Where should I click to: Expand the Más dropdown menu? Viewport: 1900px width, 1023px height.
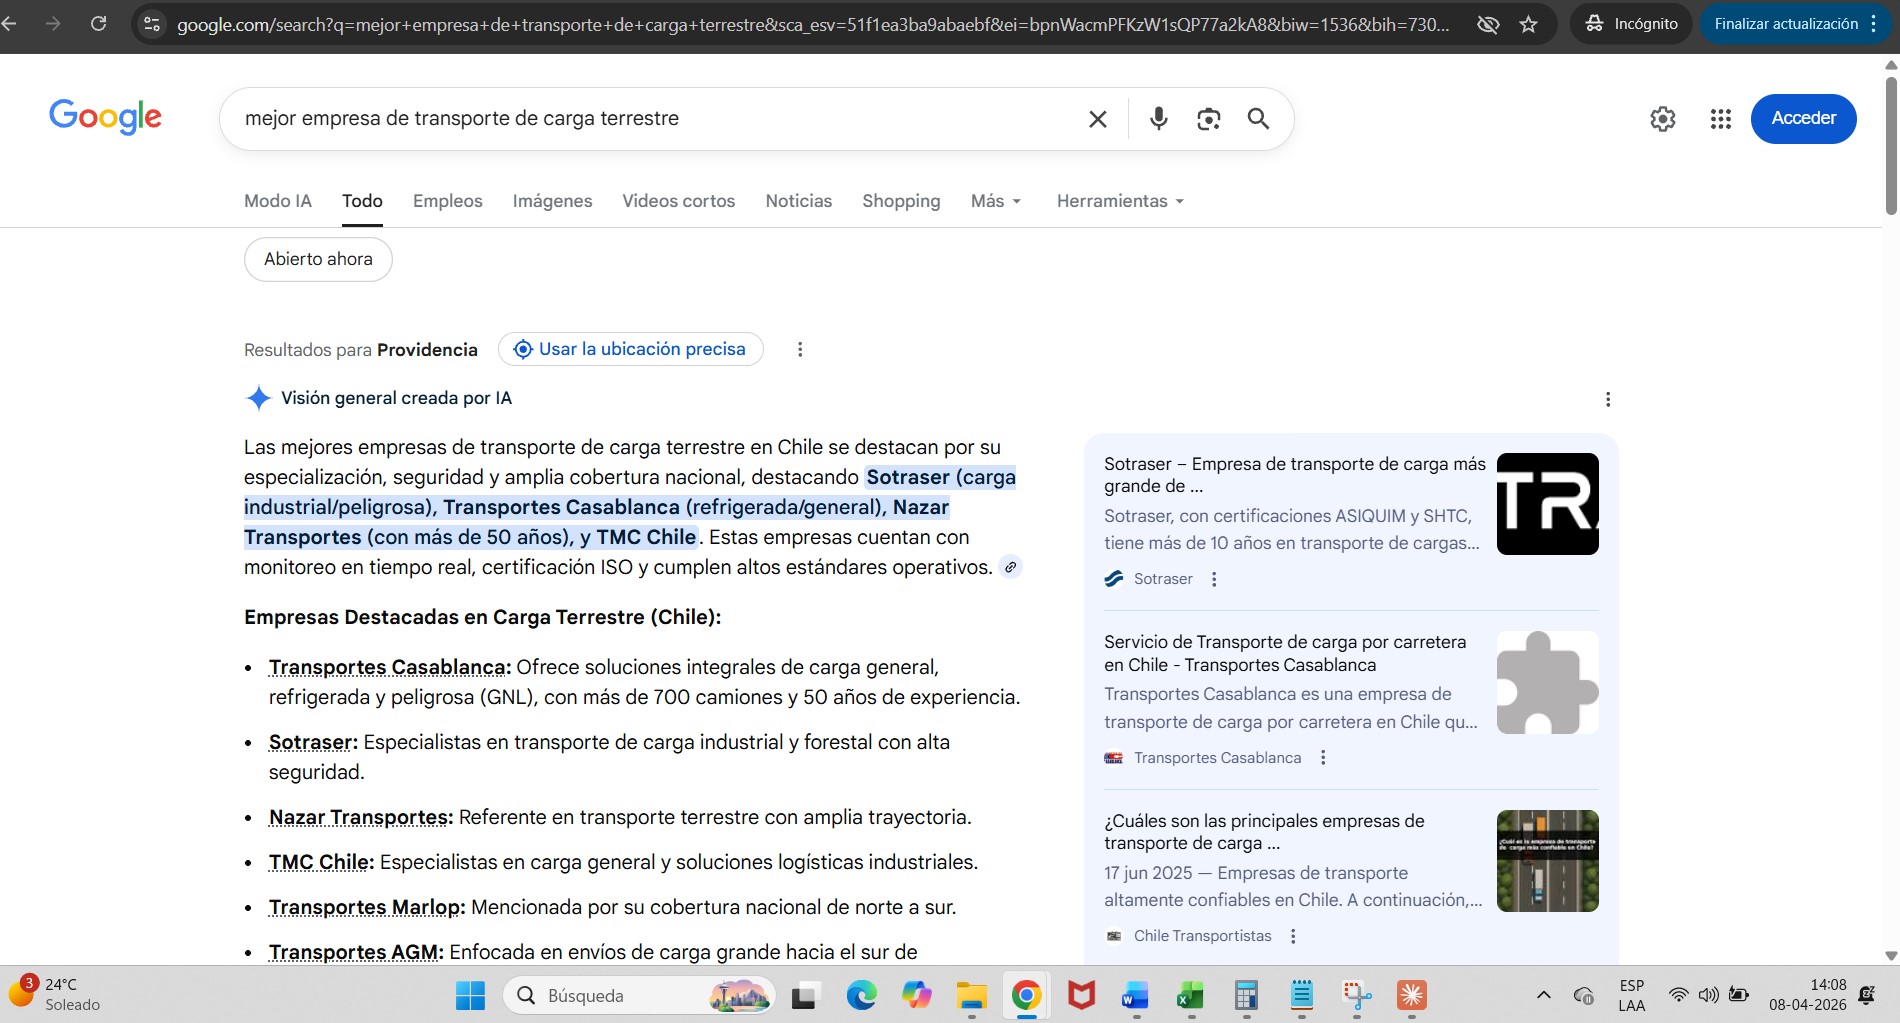(x=996, y=201)
